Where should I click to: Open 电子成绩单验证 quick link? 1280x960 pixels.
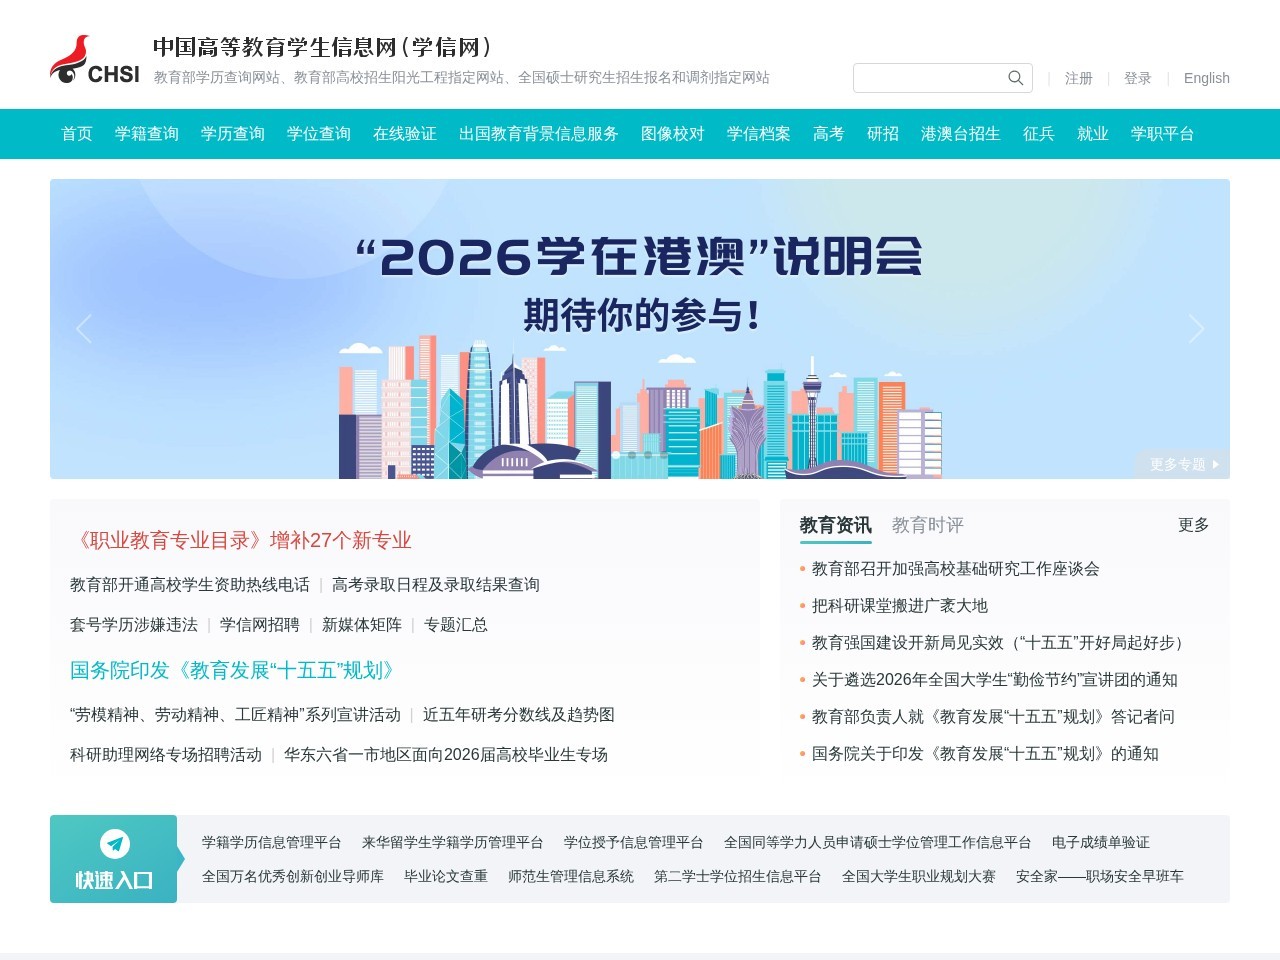1101,843
